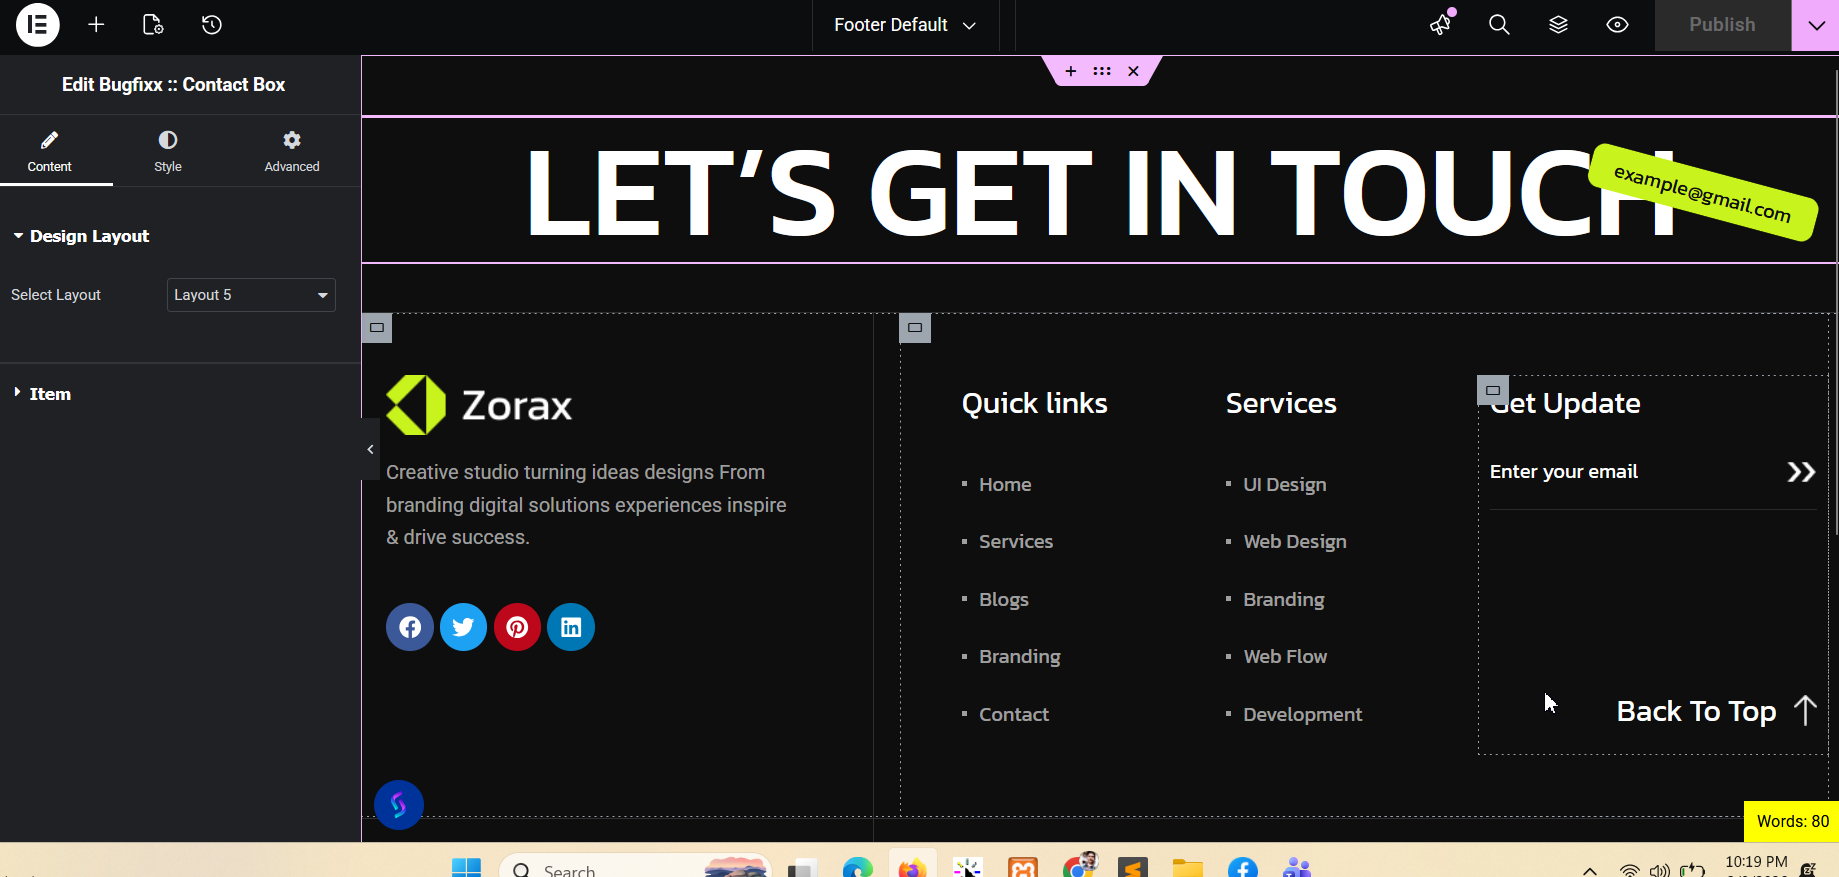Viewport: 1839px width, 877px height.
Task: Click the Blogs quick link
Action: pyautogui.click(x=1004, y=599)
